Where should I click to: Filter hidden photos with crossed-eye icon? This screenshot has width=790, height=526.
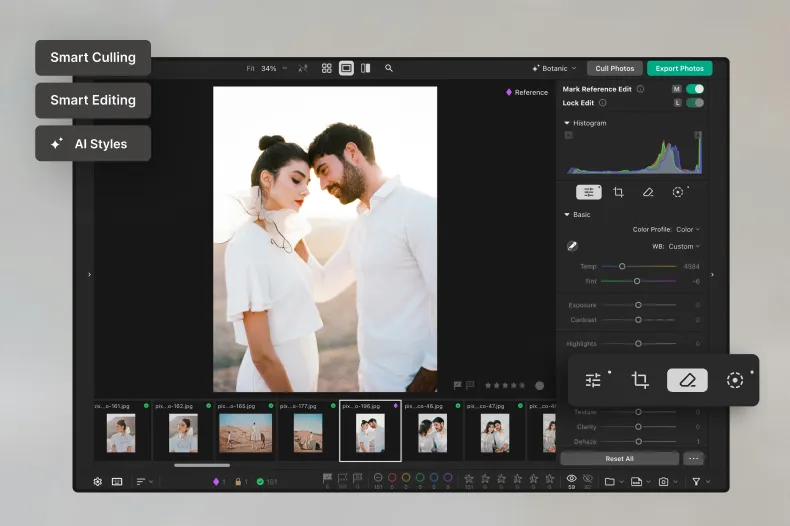coord(587,479)
